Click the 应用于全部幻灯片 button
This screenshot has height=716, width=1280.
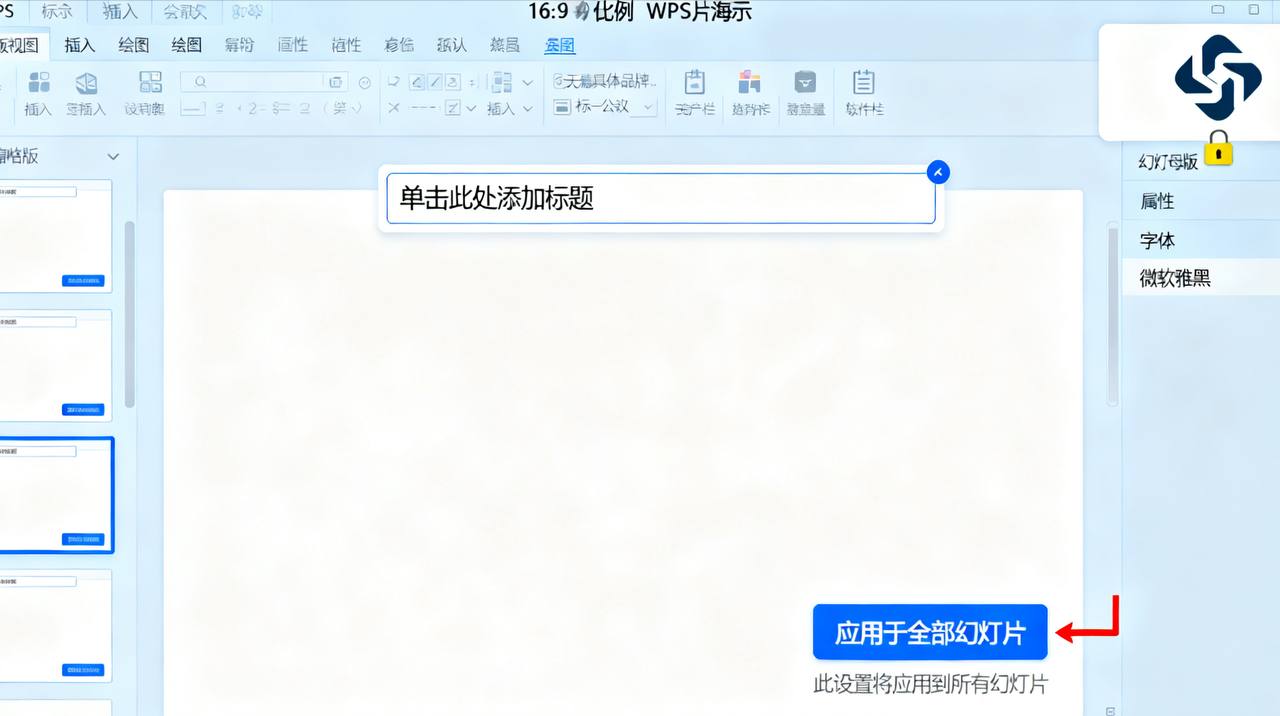point(930,632)
